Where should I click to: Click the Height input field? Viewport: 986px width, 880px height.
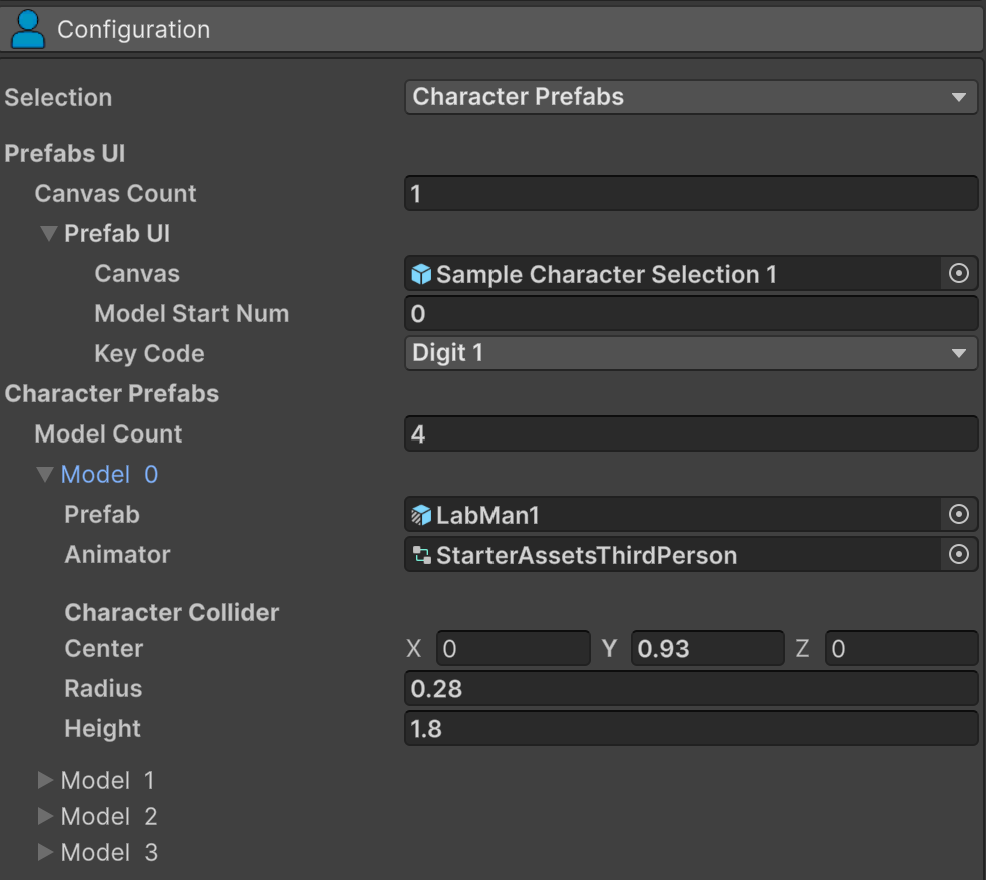click(x=690, y=728)
